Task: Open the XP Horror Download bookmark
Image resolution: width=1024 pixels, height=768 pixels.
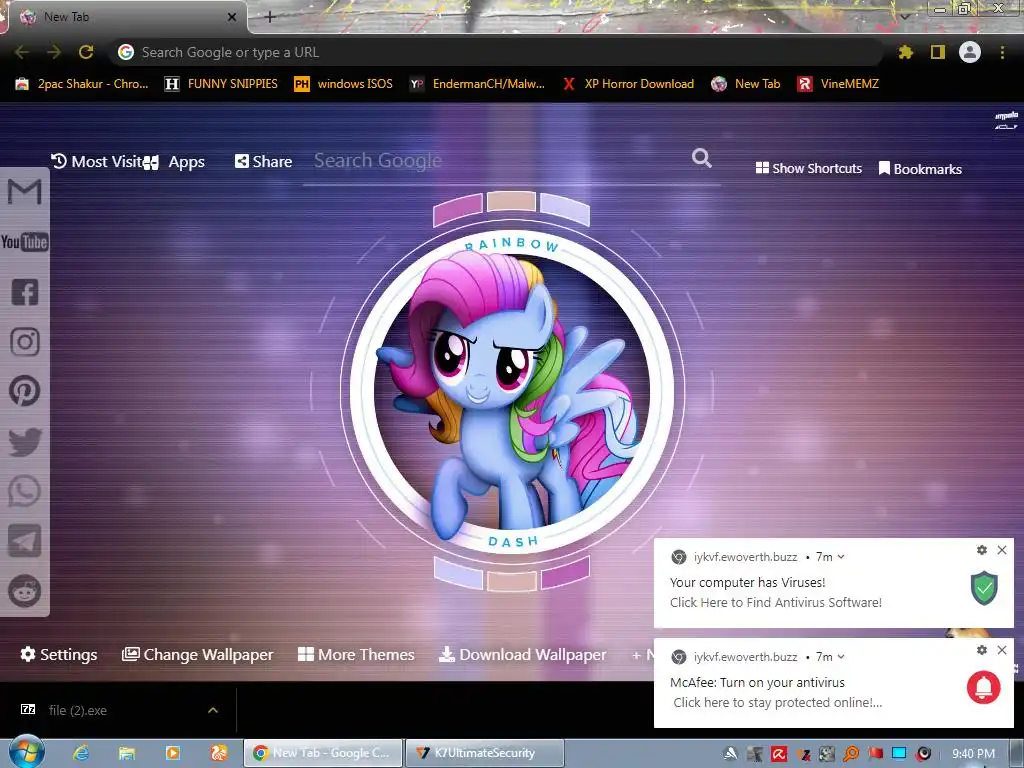Action: pyautogui.click(x=628, y=84)
